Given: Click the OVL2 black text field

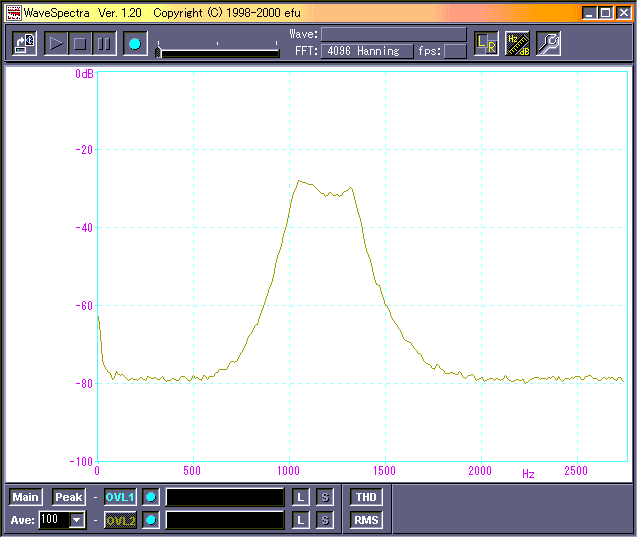Looking at the screenshot, I should coord(225,521).
